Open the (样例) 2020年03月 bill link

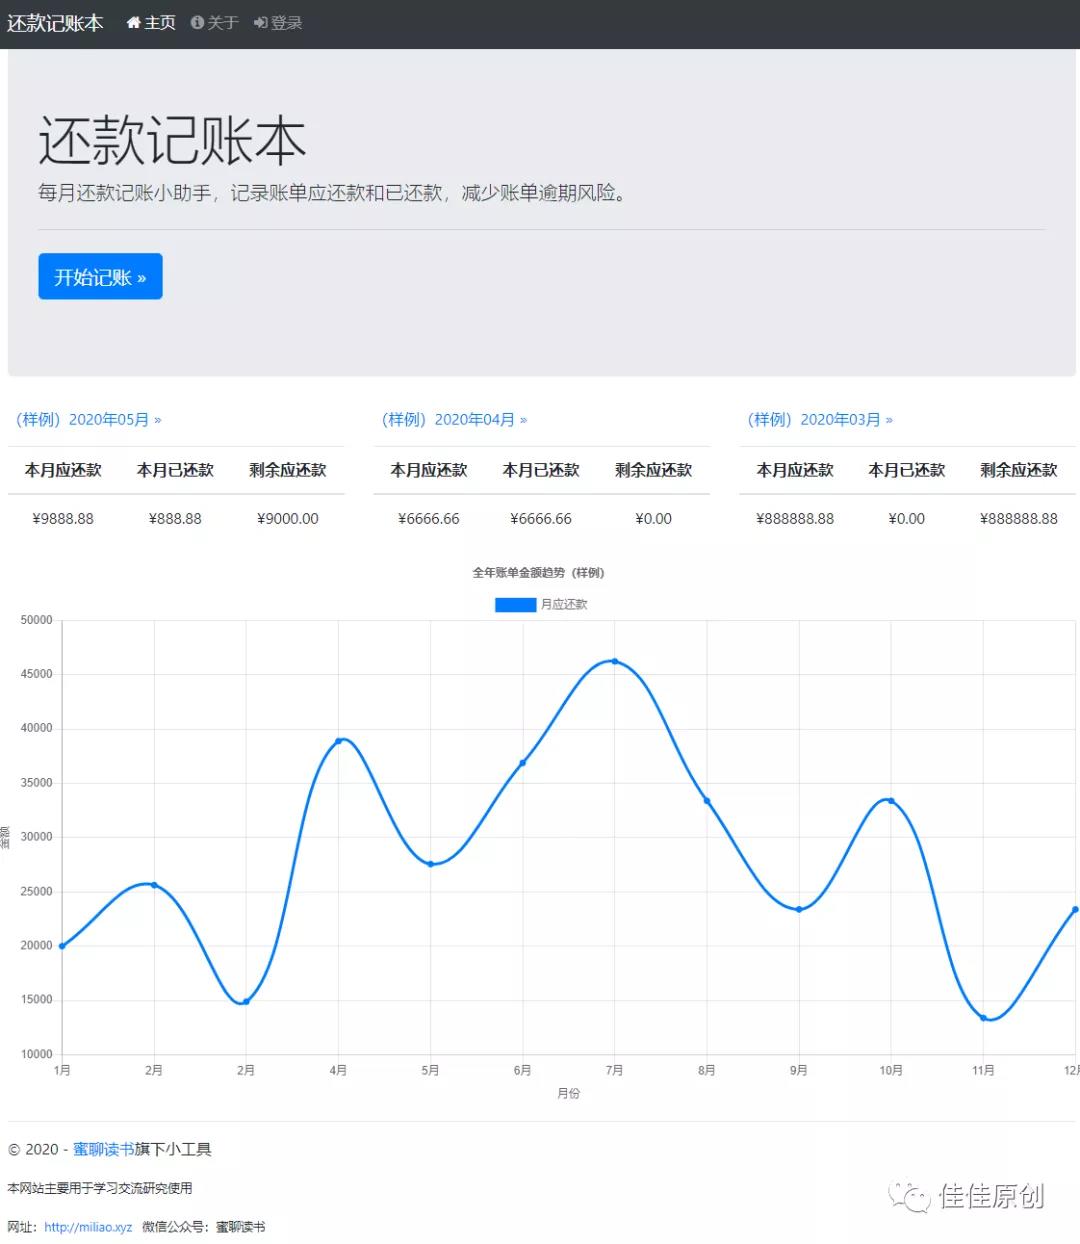(820, 420)
